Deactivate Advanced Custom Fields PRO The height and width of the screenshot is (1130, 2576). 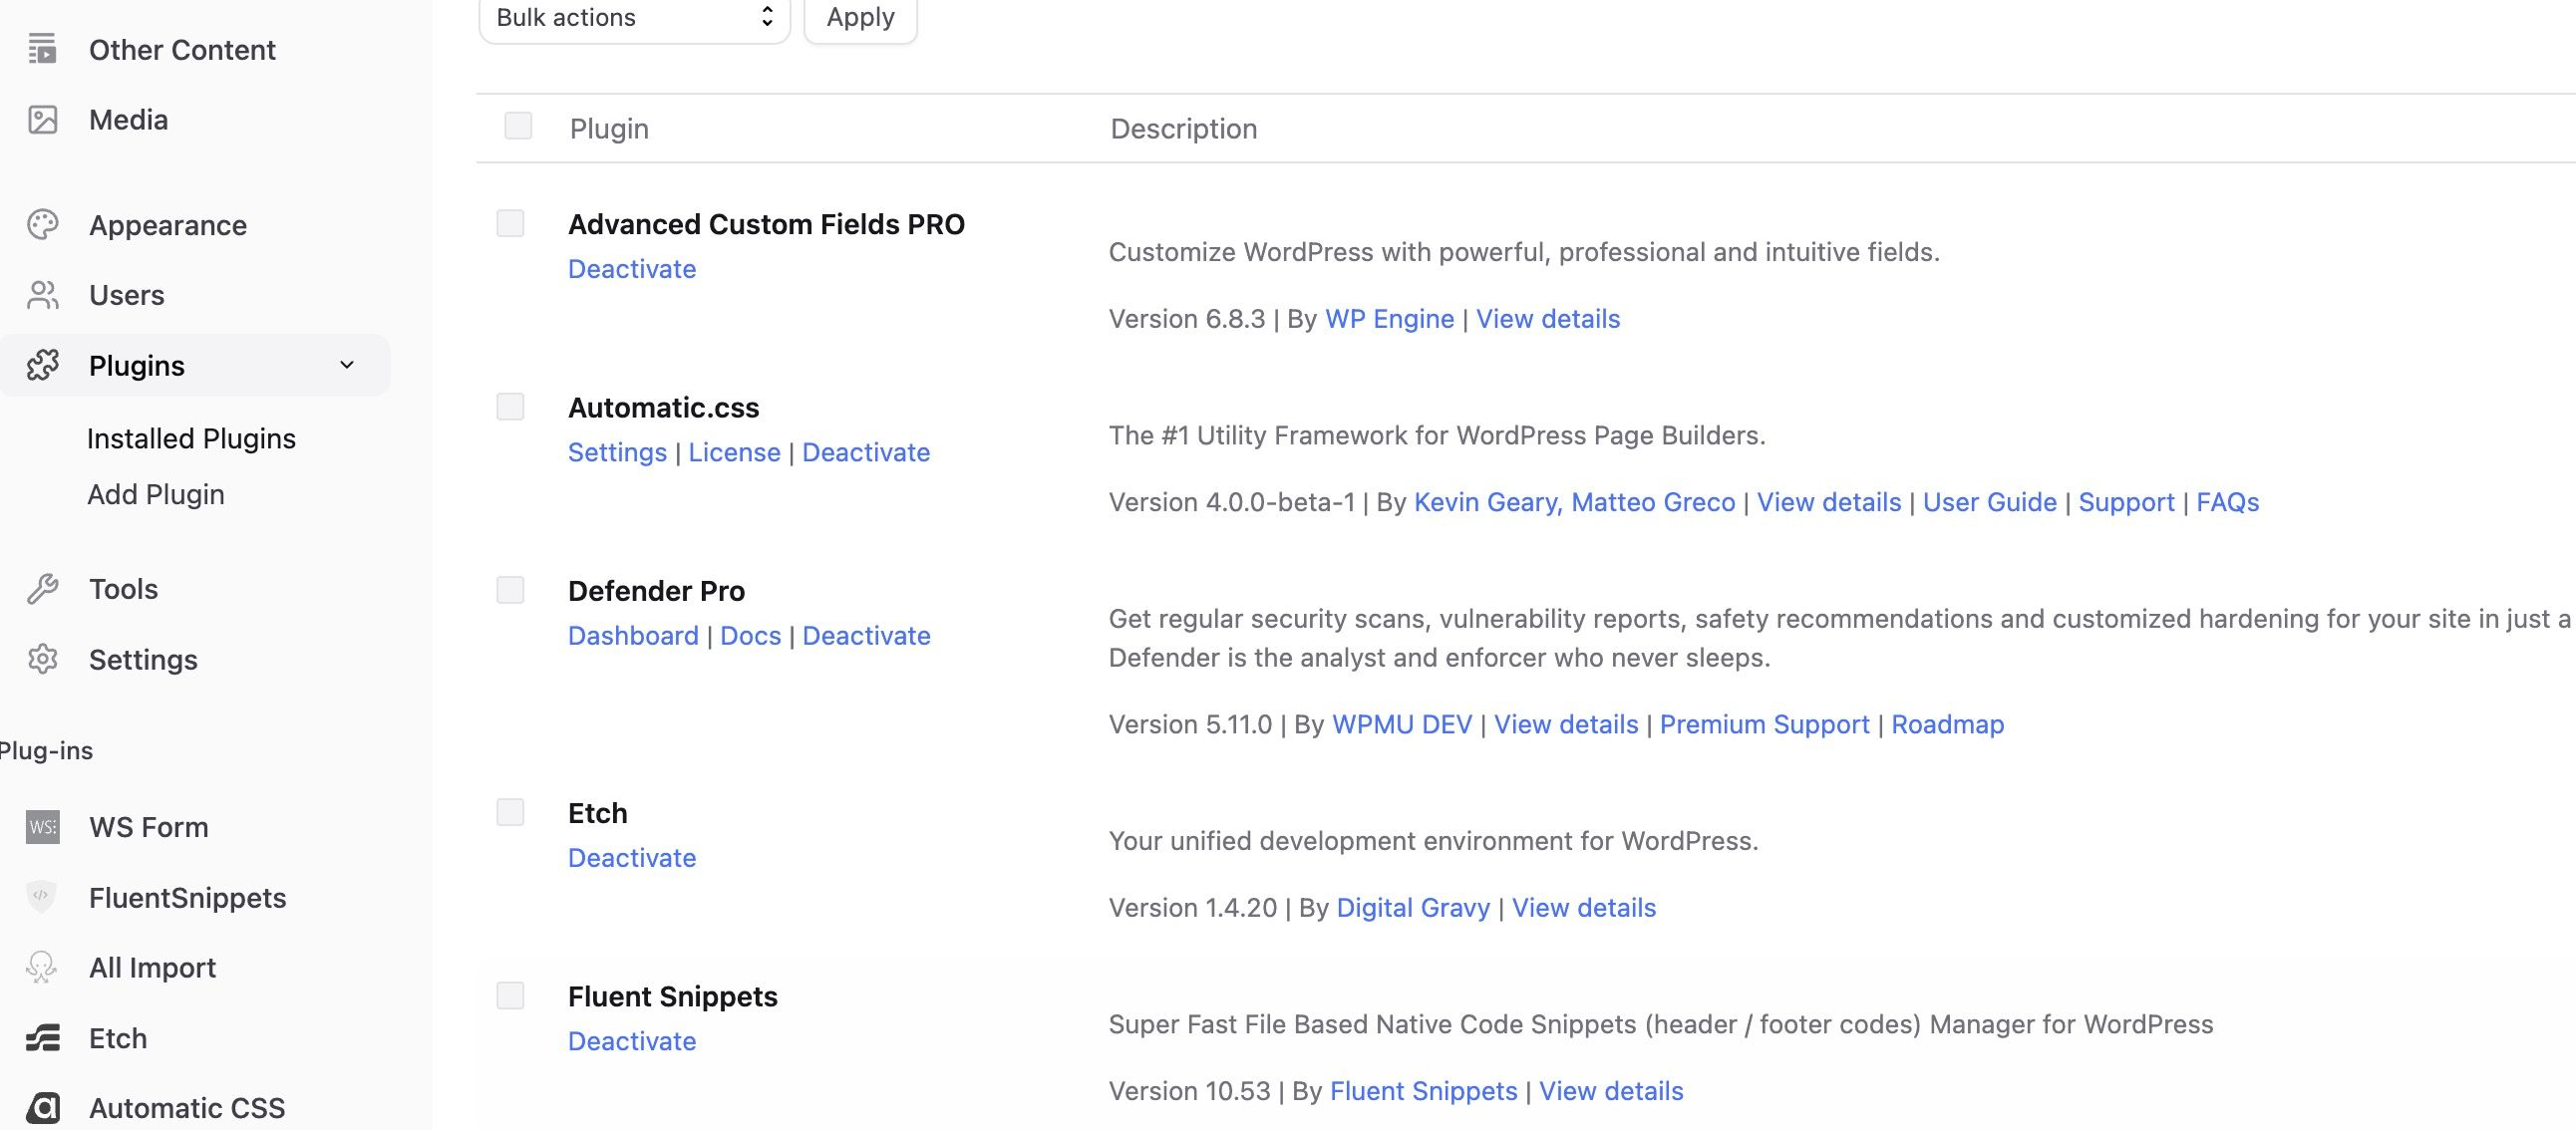coord(632,269)
